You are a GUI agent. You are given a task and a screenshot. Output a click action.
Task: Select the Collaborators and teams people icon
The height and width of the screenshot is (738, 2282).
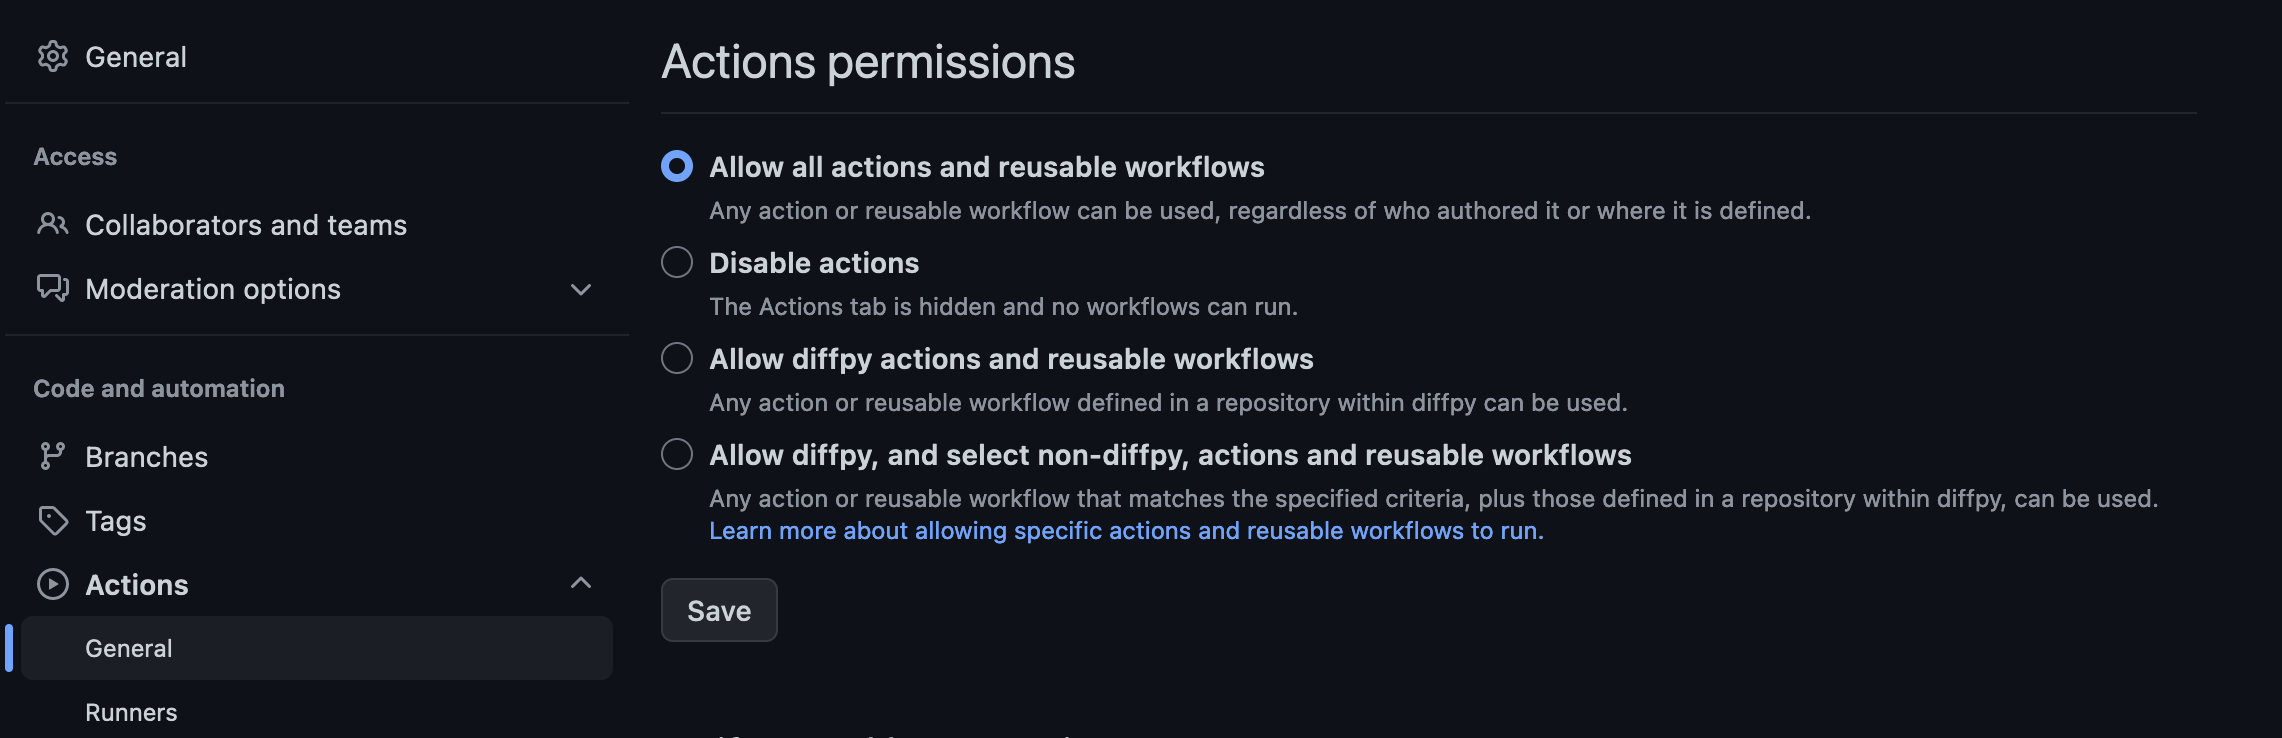point(53,224)
